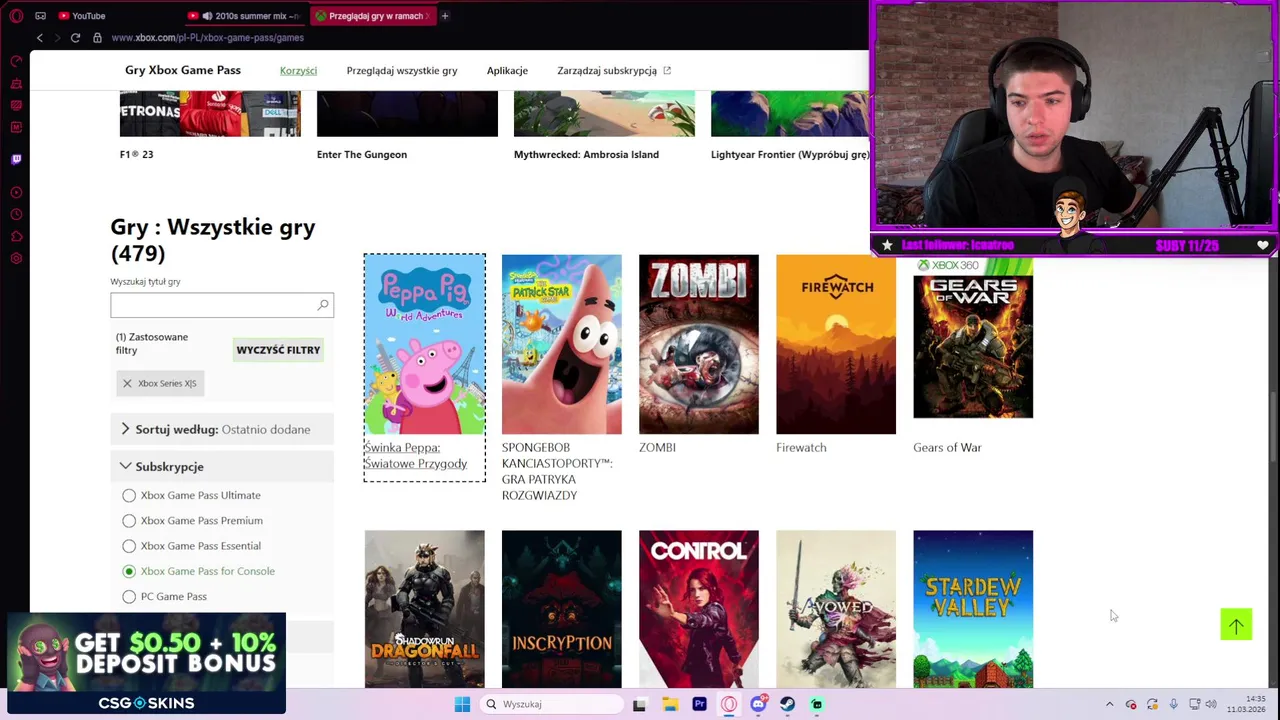The image size is (1280, 720).
Task: Reload the Xbox page
Action: pyautogui.click(x=75, y=38)
